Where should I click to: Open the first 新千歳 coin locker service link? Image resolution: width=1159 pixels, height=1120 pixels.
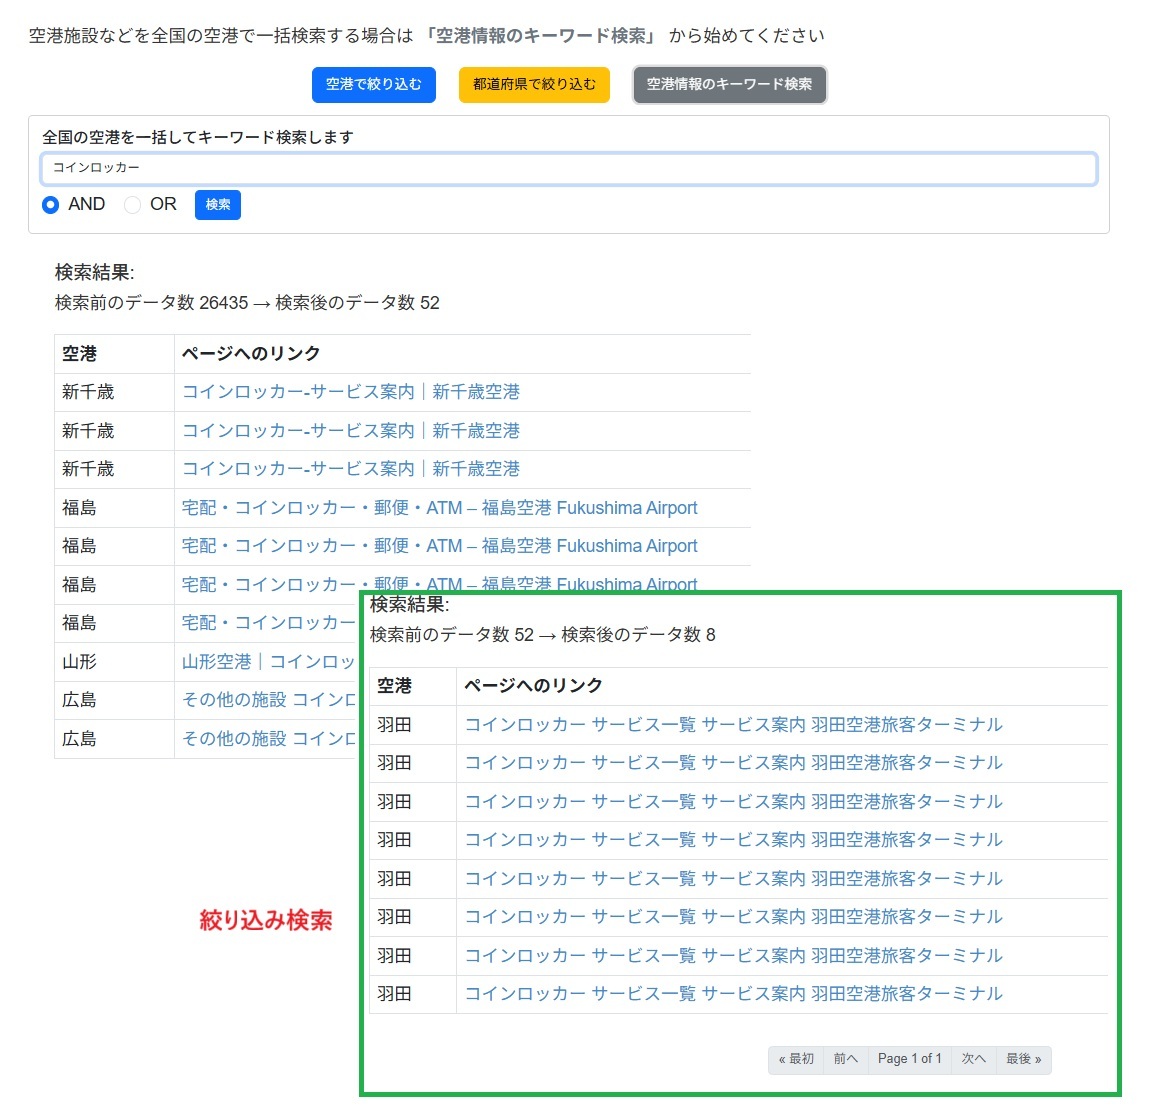coord(351,392)
